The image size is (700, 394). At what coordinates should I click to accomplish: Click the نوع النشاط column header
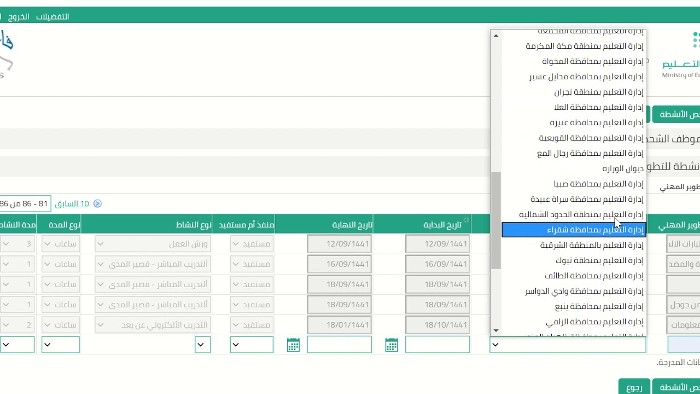click(193, 225)
